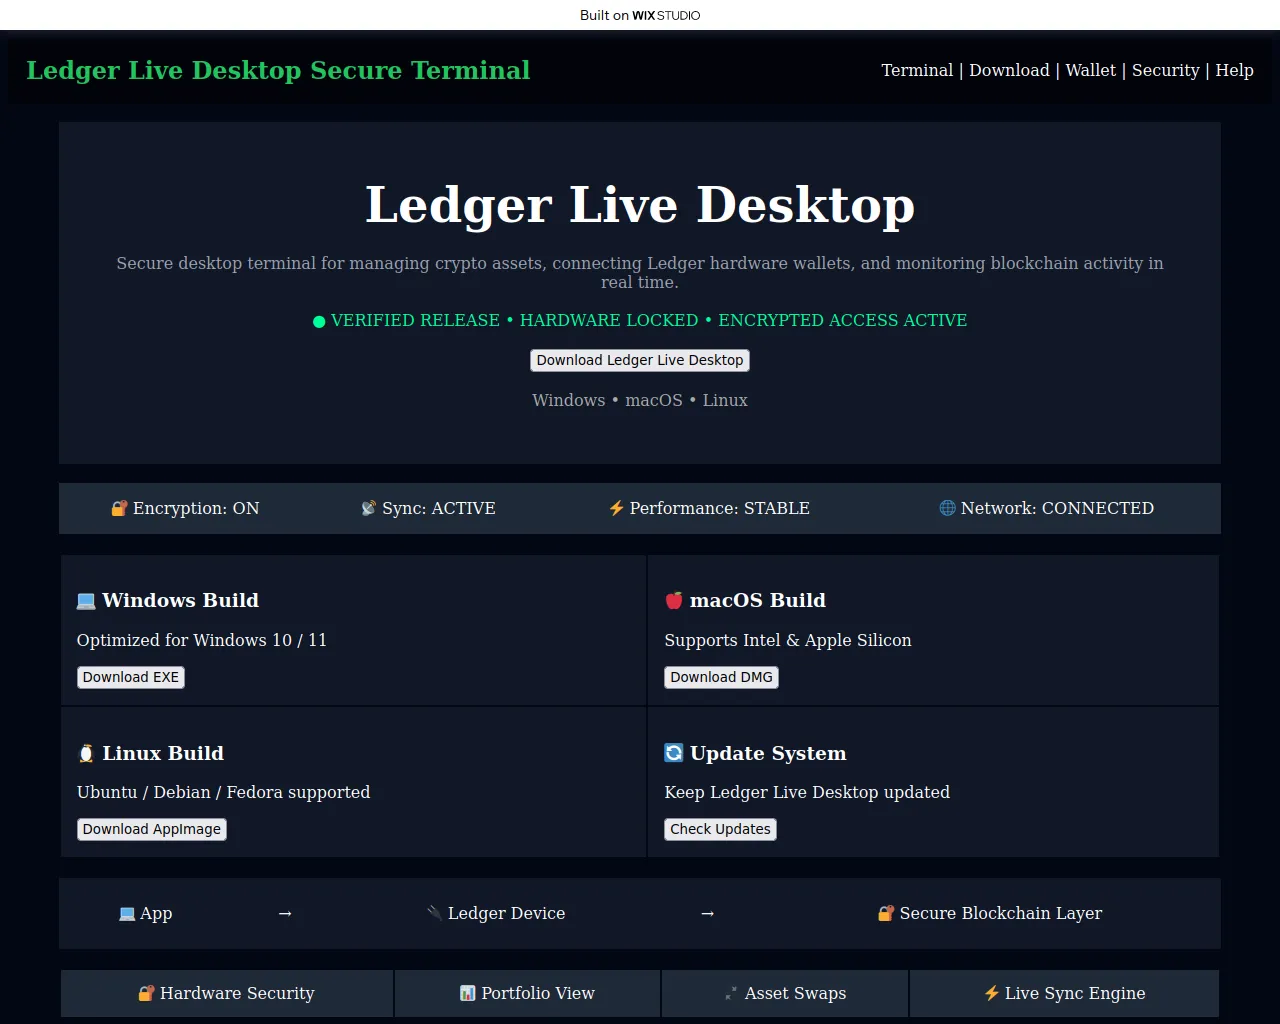
Task: Click the swap icon beside Asset Swaps
Action: pos(731,993)
